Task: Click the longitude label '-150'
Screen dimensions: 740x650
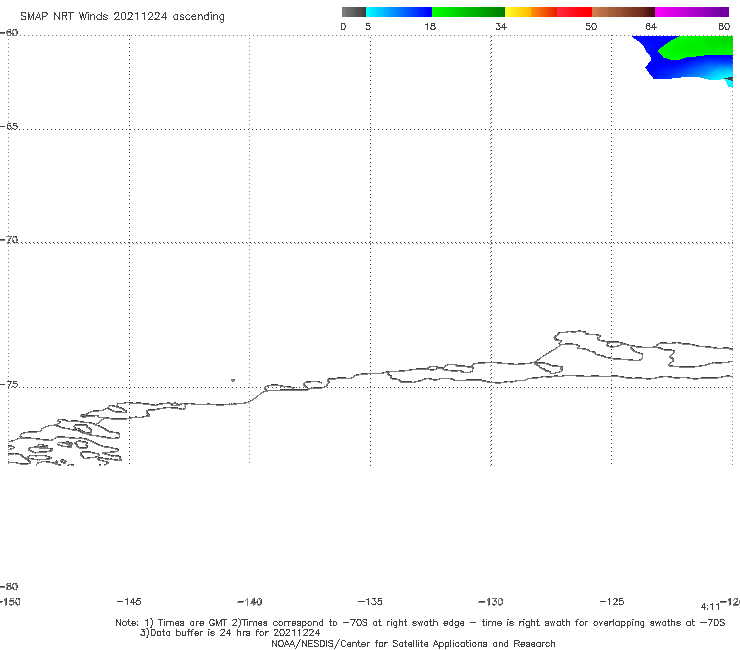Action: pos(9,602)
